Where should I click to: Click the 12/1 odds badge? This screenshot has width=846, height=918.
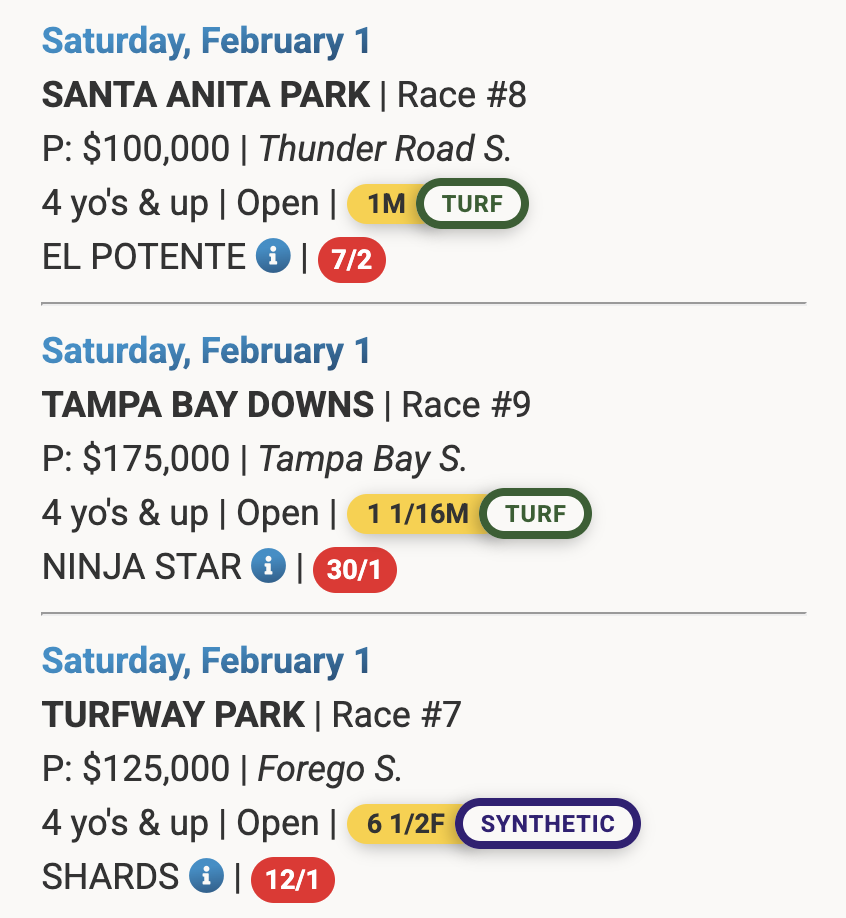(293, 881)
